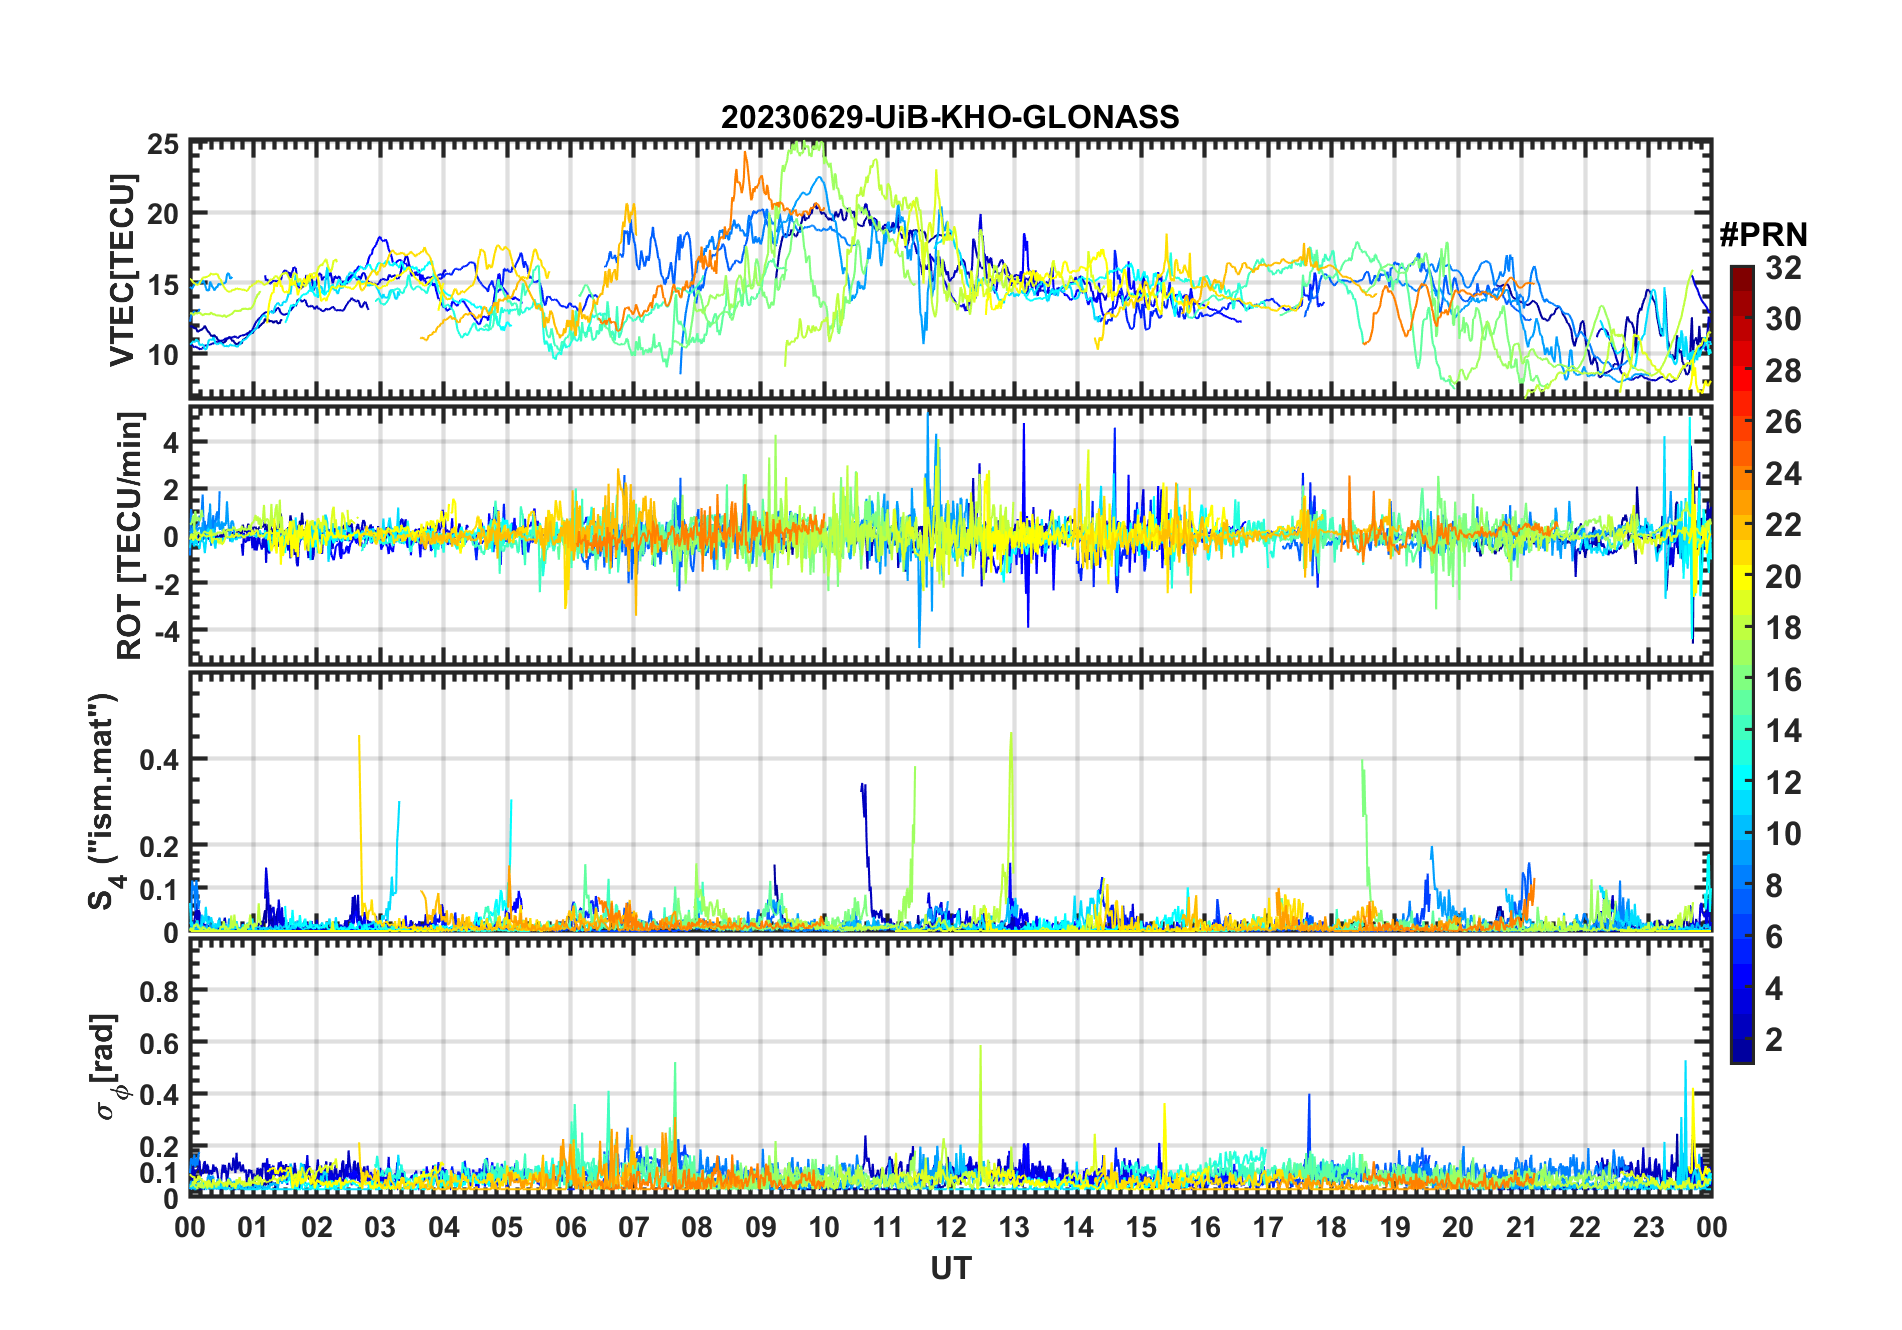Click the yellow S4 spike before 03 UT
Screen dimensions: 1902x1330
[360, 780]
